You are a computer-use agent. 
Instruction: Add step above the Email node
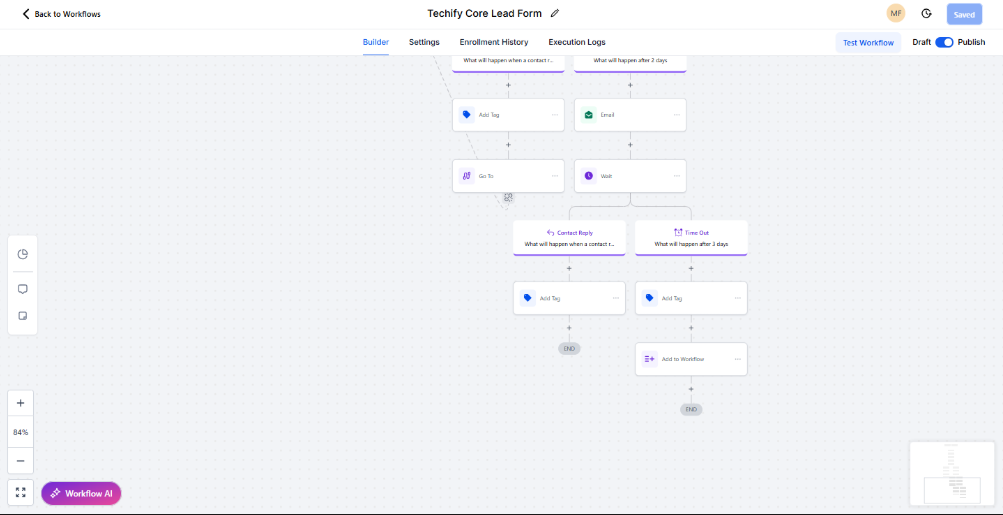[630, 85]
